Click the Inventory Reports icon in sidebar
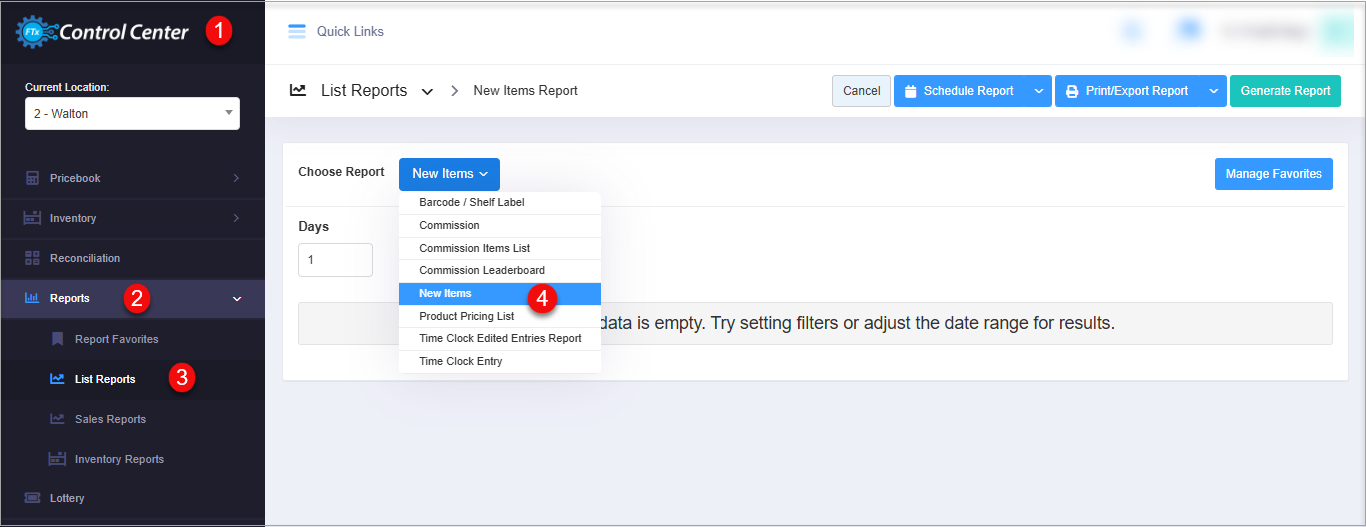1366x527 pixels. 57,459
